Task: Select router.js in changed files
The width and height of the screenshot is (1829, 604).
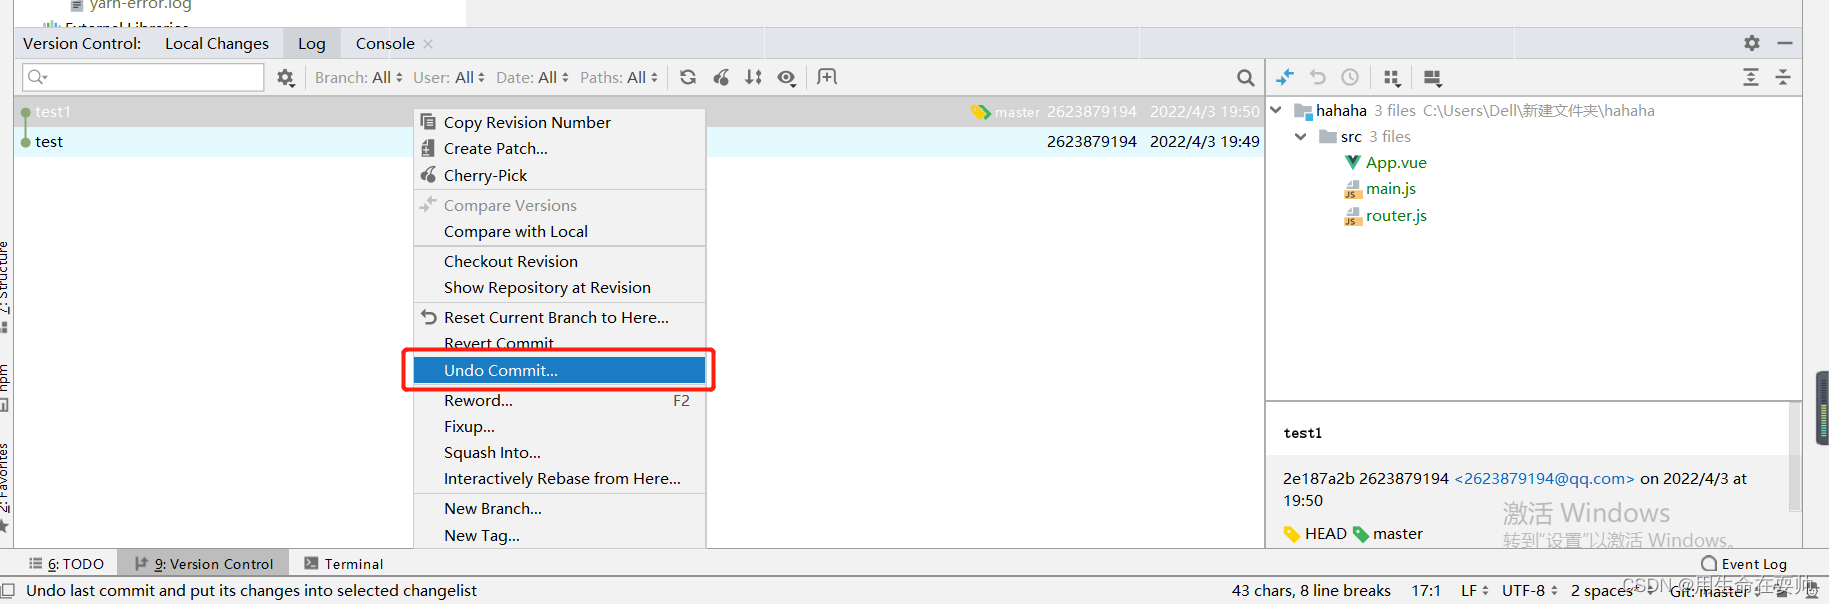Action: click(1396, 216)
